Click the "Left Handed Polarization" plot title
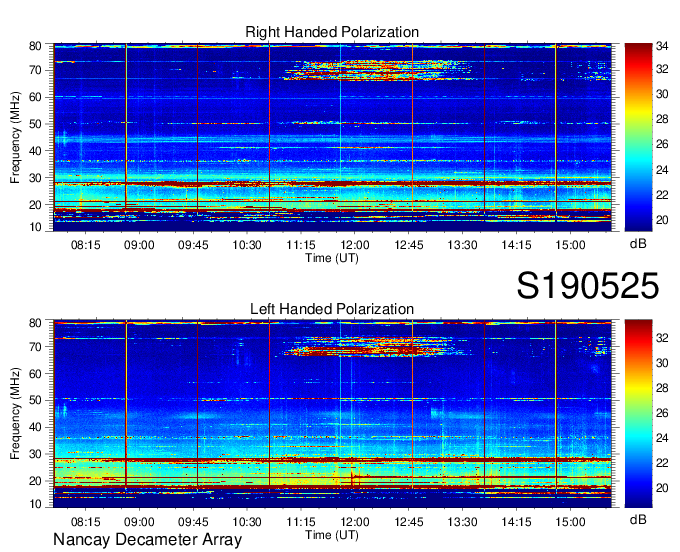The height and width of the screenshot is (552, 680). pyautogui.click(x=332, y=309)
